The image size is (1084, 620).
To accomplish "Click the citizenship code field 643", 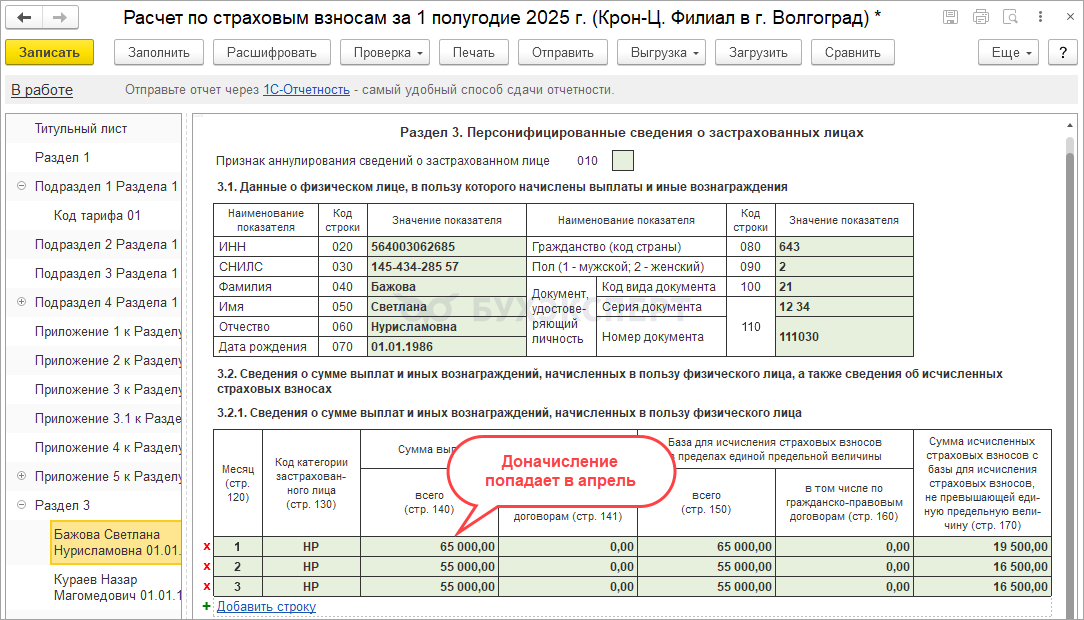I will (x=844, y=247).
